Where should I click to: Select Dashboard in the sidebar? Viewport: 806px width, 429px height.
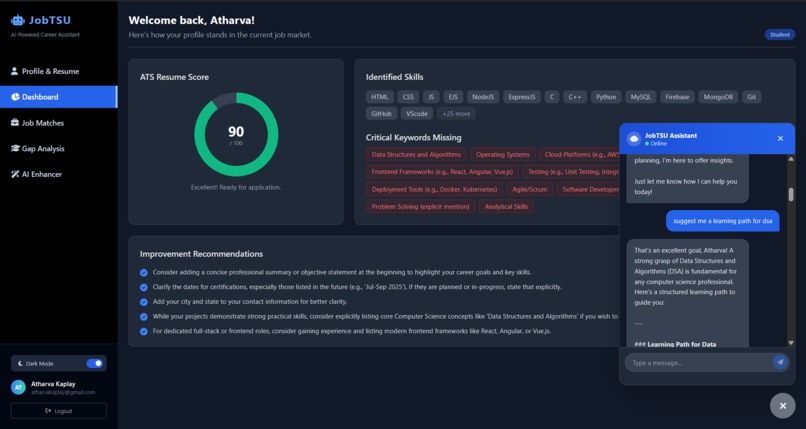point(59,97)
